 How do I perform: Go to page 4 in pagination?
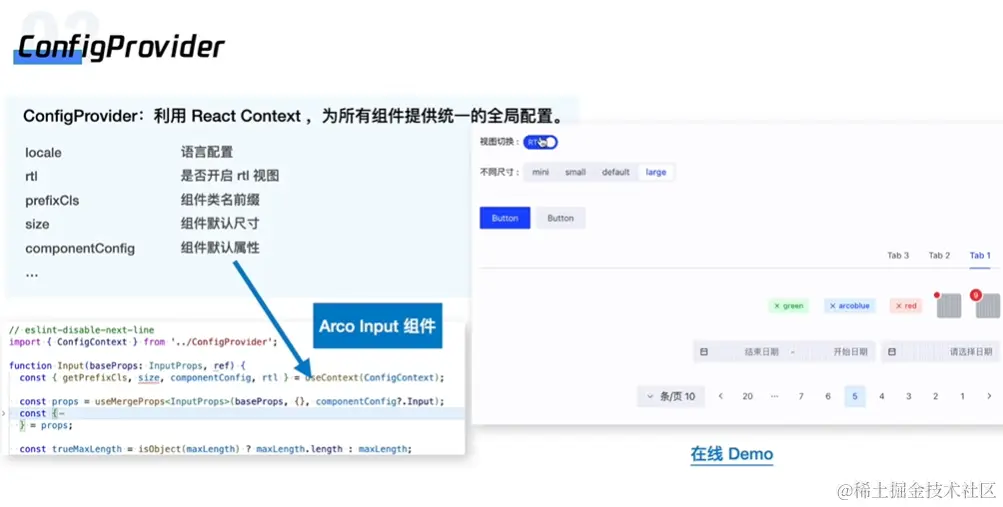(x=881, y=396)
